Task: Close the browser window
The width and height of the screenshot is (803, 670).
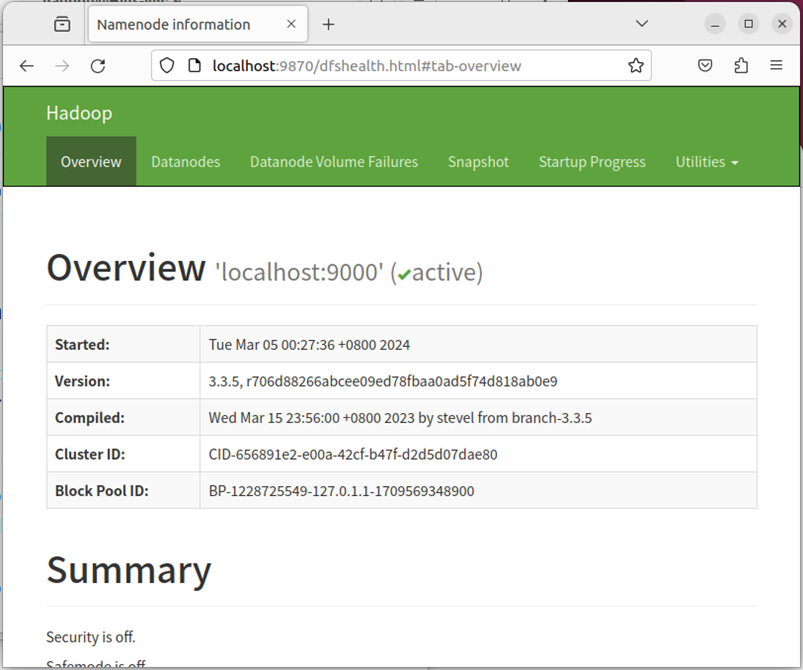Action: 782,24
